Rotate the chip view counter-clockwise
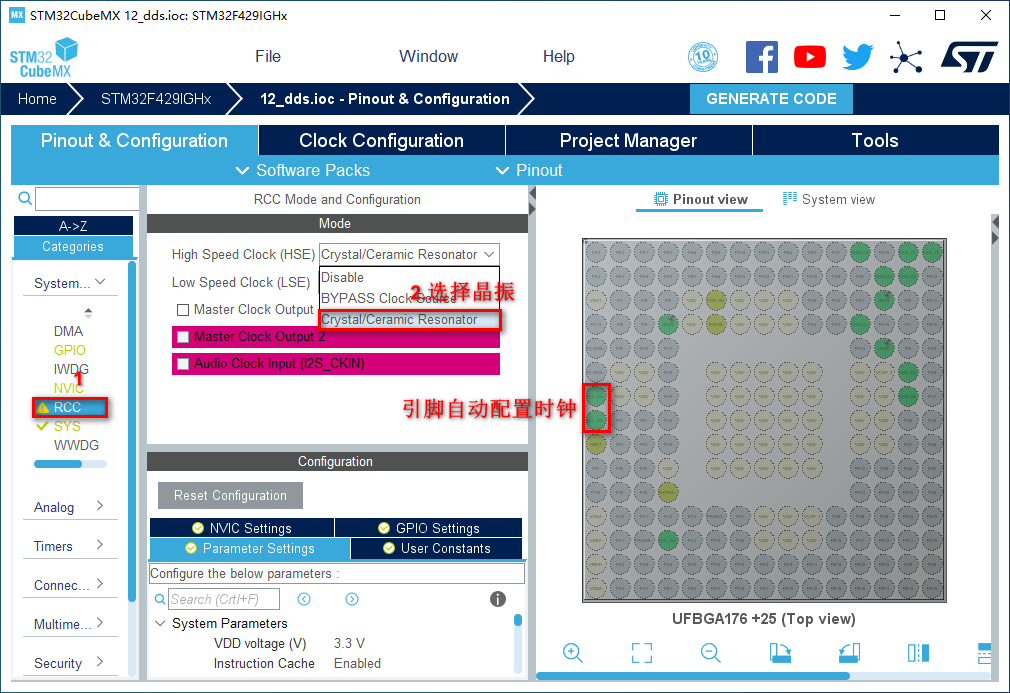The image size is (1010, 693). pyautogui.click(x=849, y=653)
